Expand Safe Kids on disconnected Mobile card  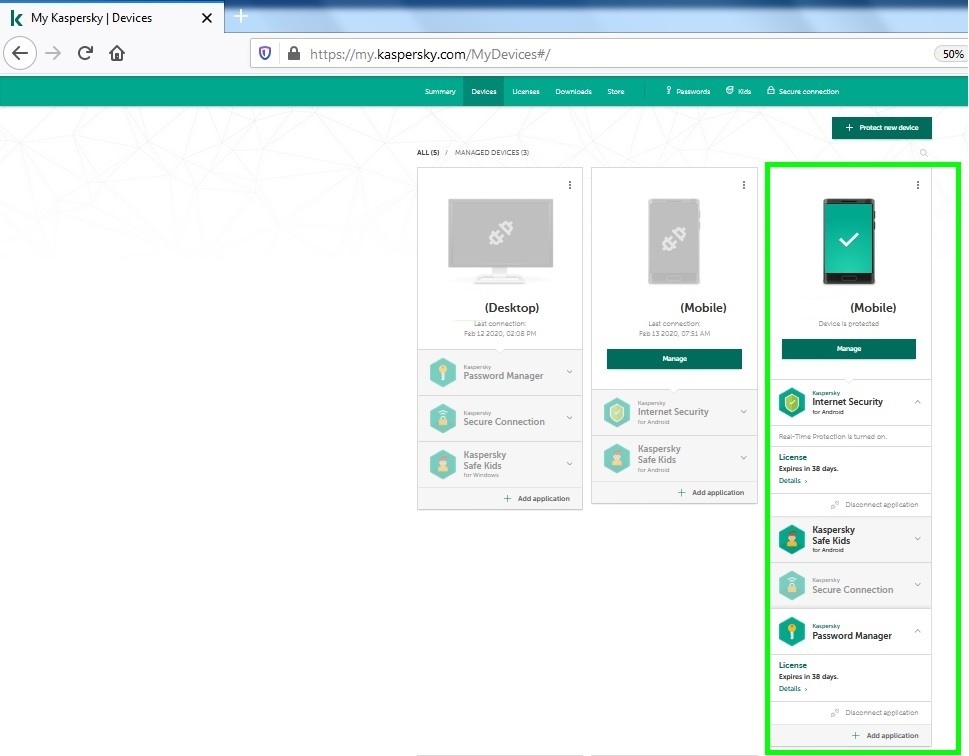(x=744, y=457)
